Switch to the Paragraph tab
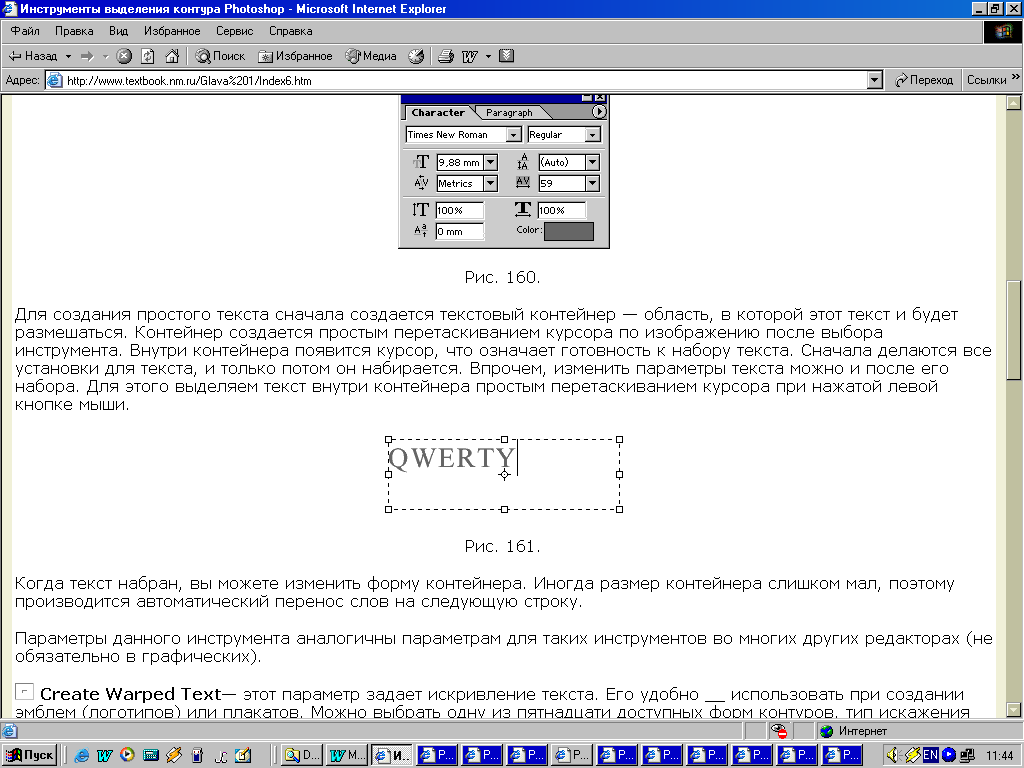This screenshot has height=768, width=1024. (509, 112)
